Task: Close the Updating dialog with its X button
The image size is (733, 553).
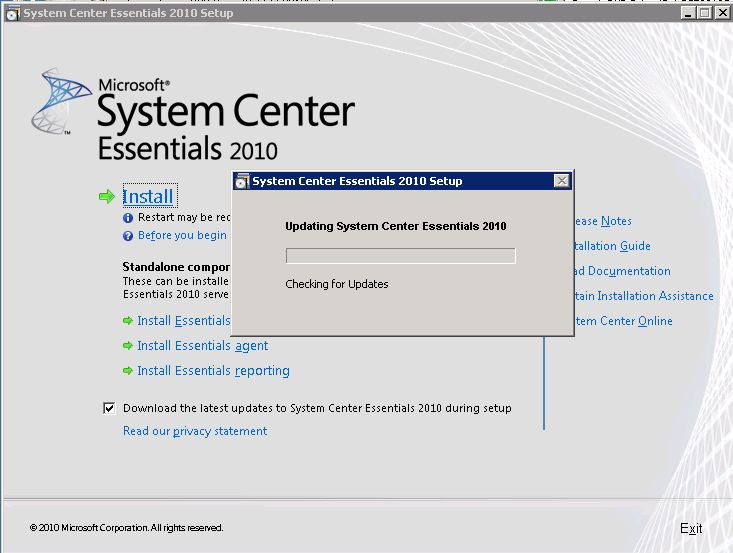Action: tap(561, 181)
